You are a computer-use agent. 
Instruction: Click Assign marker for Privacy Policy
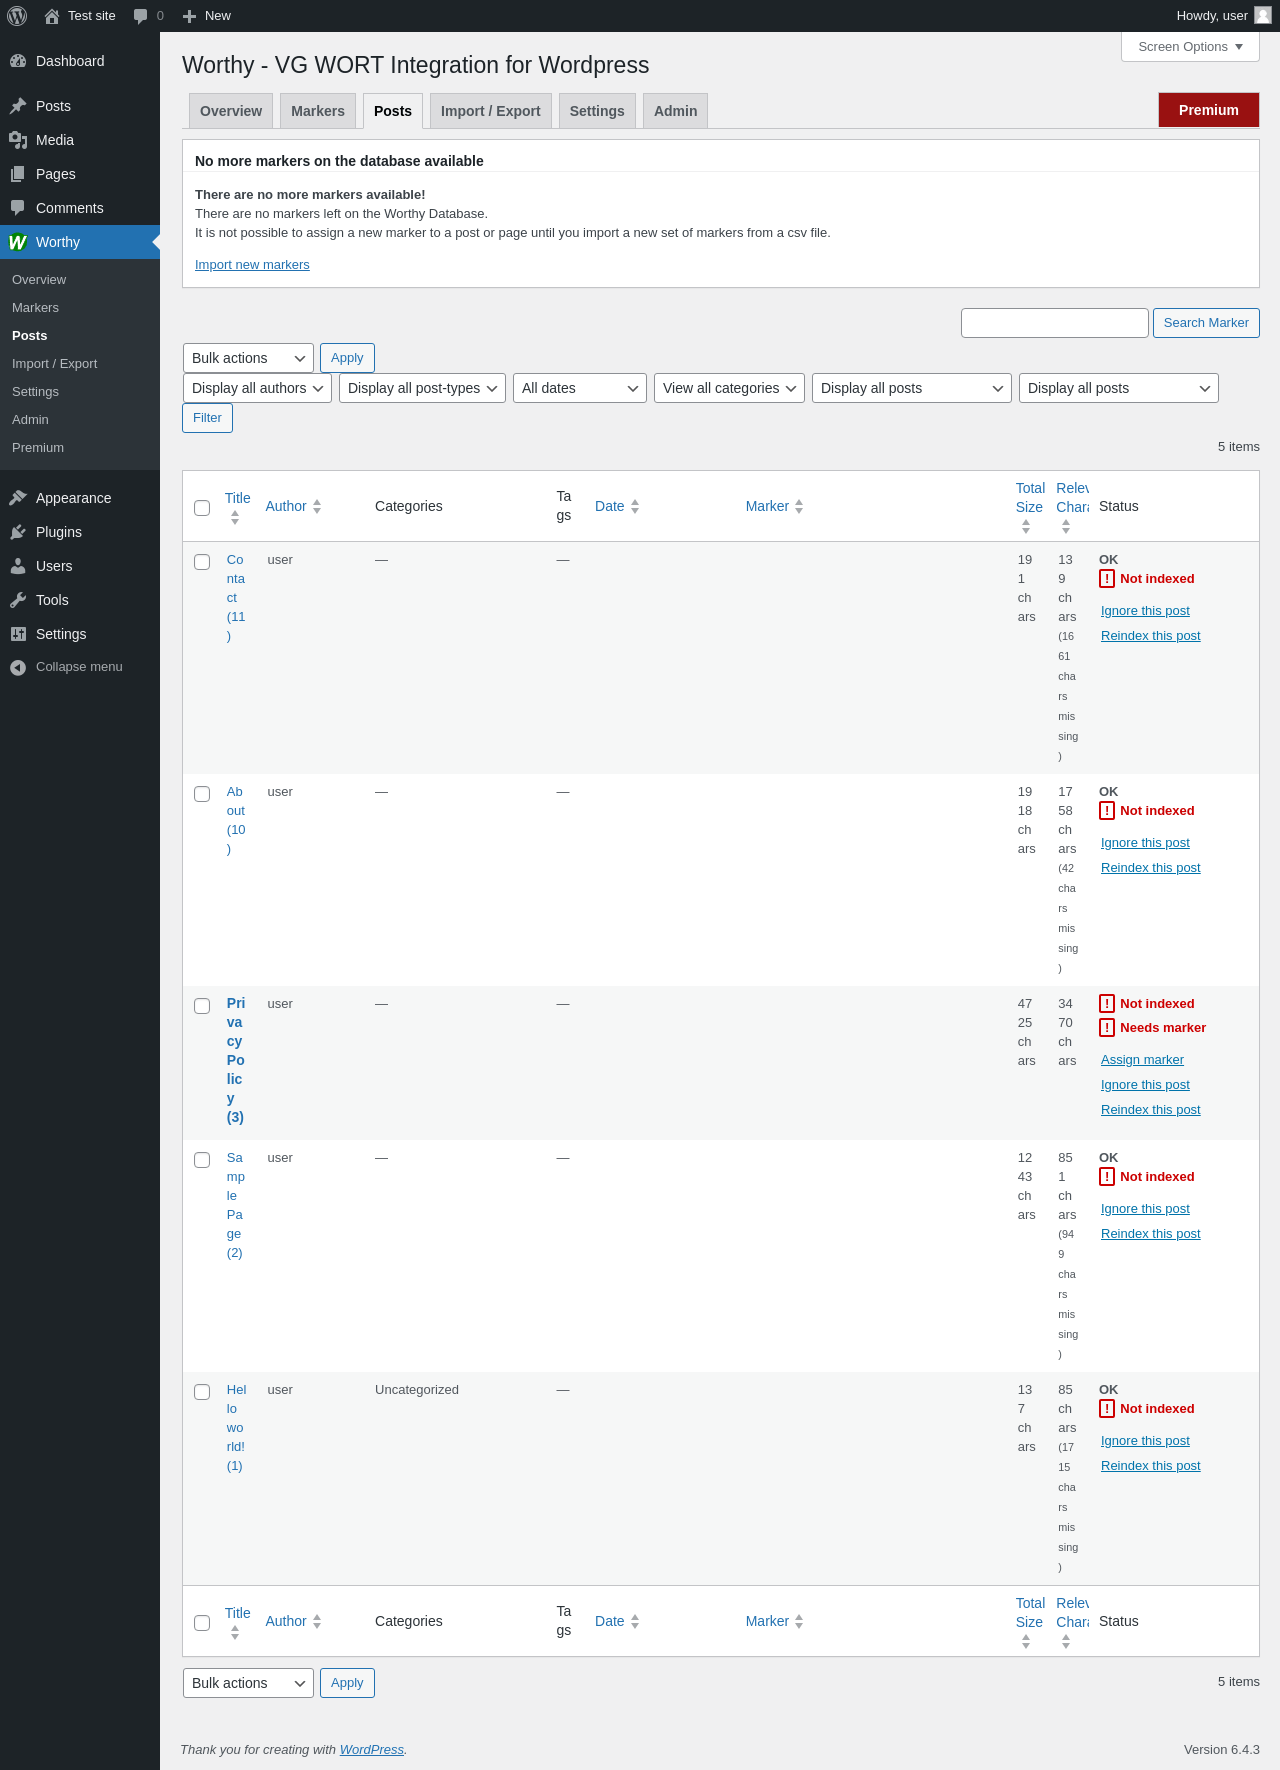1142,1060
